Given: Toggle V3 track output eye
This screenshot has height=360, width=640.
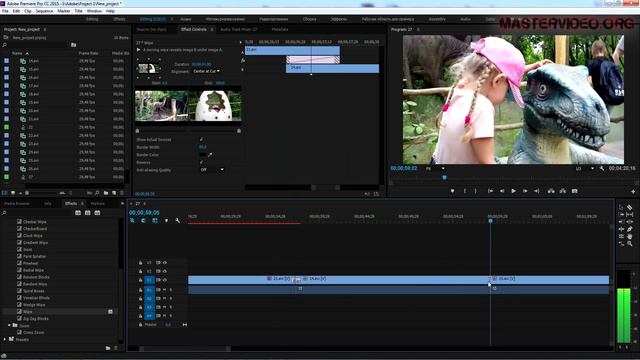Looking at the screenshot, I should (x=164, y=262).
